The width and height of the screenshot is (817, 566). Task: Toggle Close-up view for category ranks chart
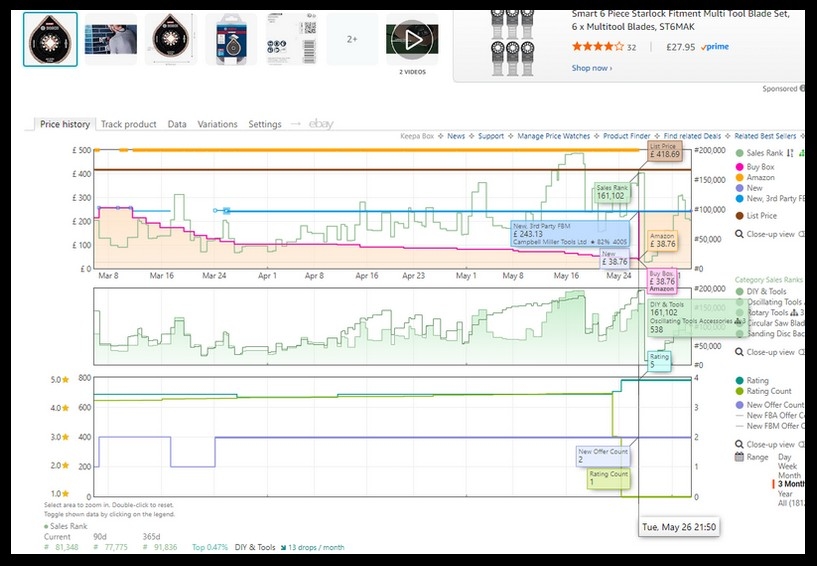770,352
